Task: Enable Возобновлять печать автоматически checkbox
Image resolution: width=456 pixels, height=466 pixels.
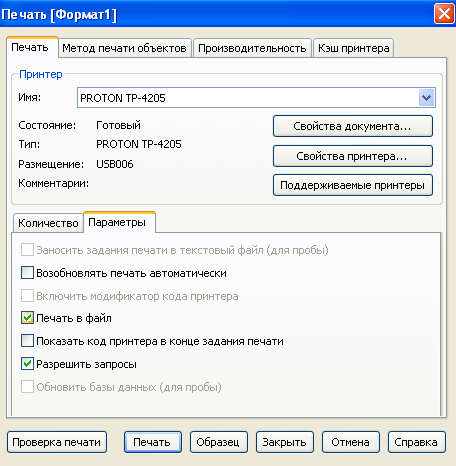Action: pyautogui.click(x=27, y=273)
